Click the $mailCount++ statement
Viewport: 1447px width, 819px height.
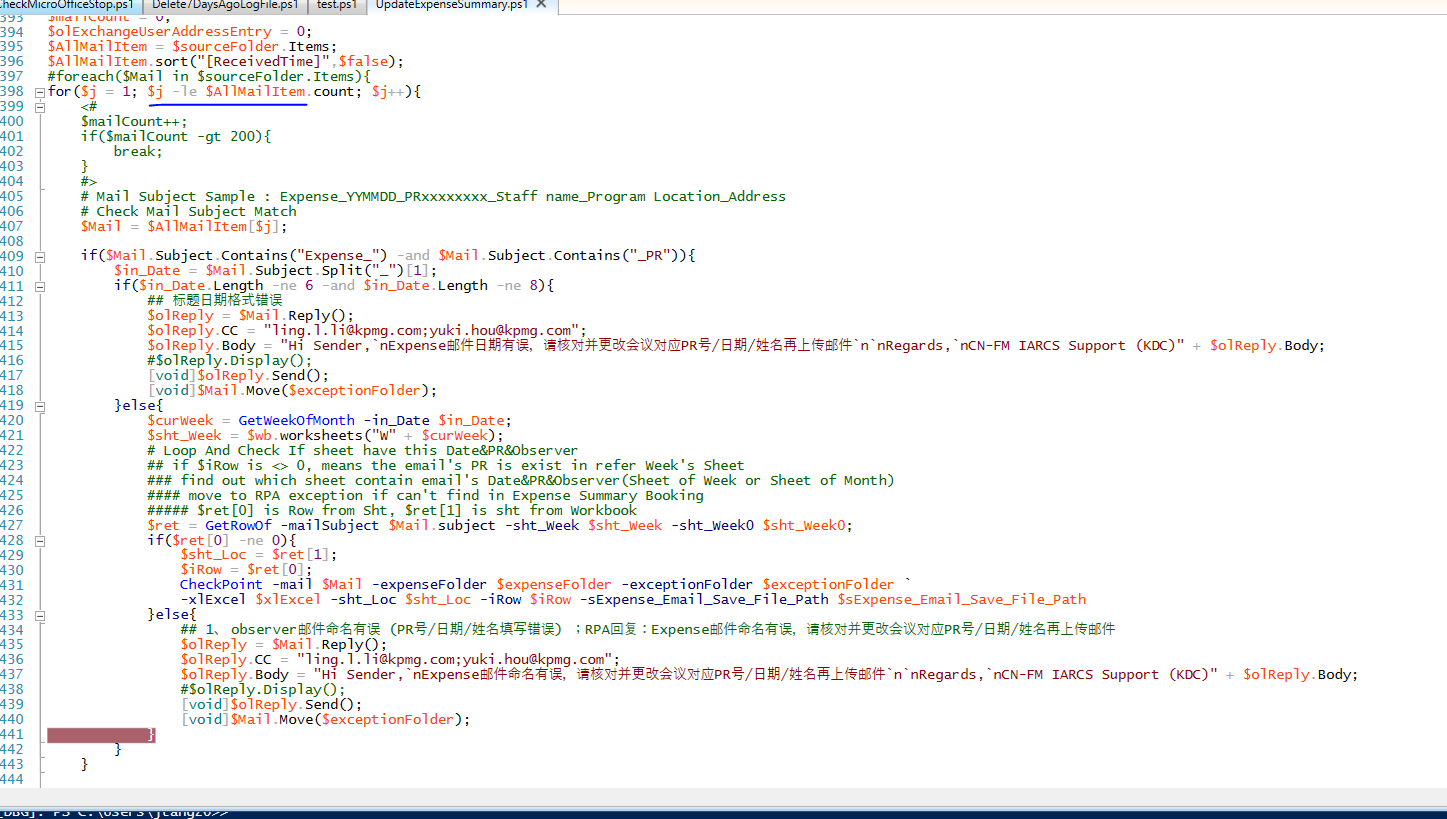[134, 121]
